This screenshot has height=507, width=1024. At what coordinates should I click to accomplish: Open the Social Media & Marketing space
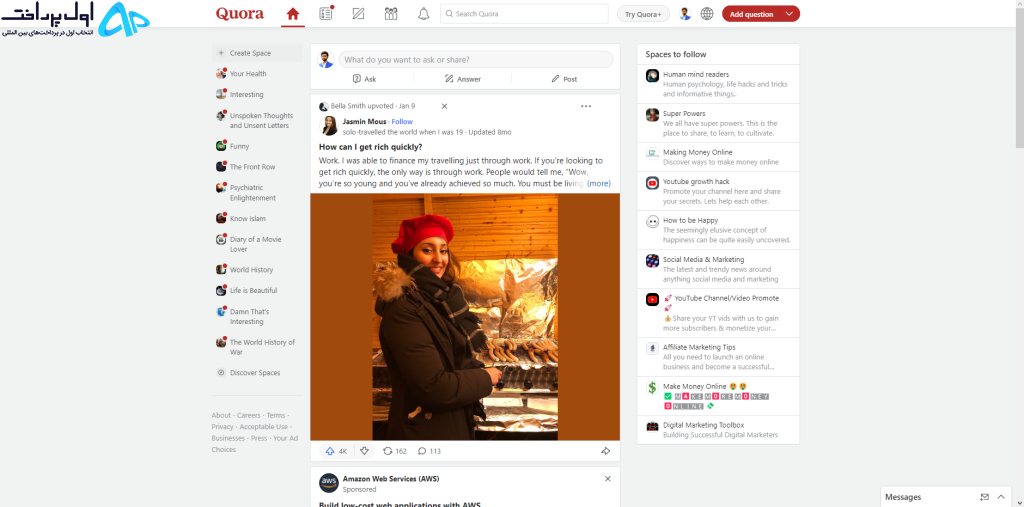coord(718,269)
